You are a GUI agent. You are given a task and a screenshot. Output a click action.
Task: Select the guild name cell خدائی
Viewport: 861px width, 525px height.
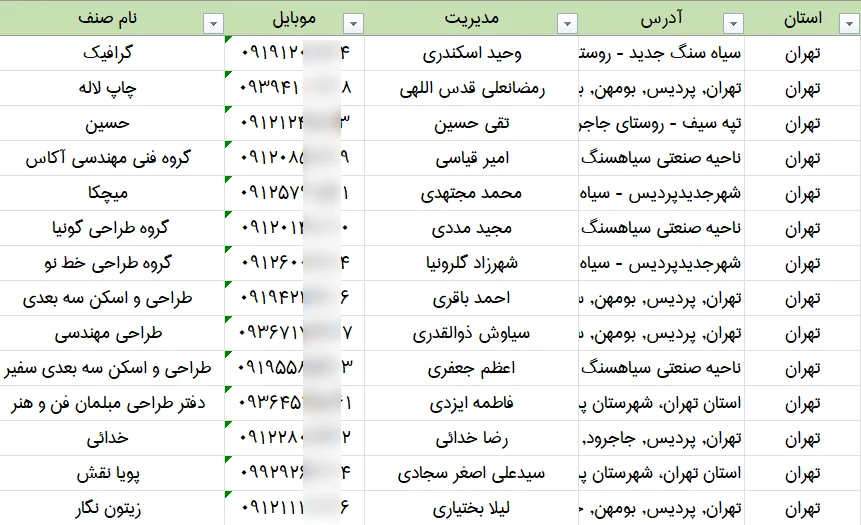click(x=112, y=438)
